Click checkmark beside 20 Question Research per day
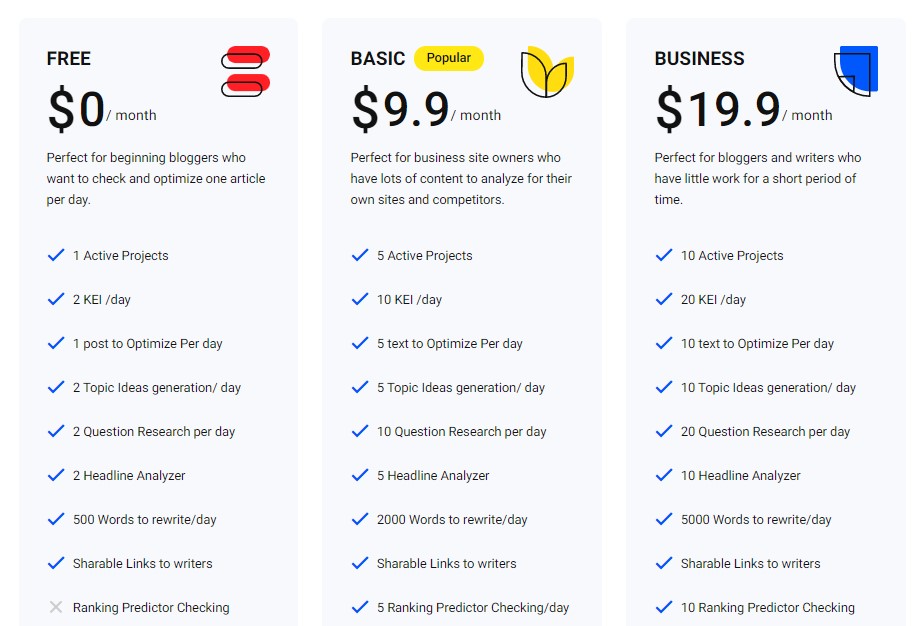 pos(664,431)
